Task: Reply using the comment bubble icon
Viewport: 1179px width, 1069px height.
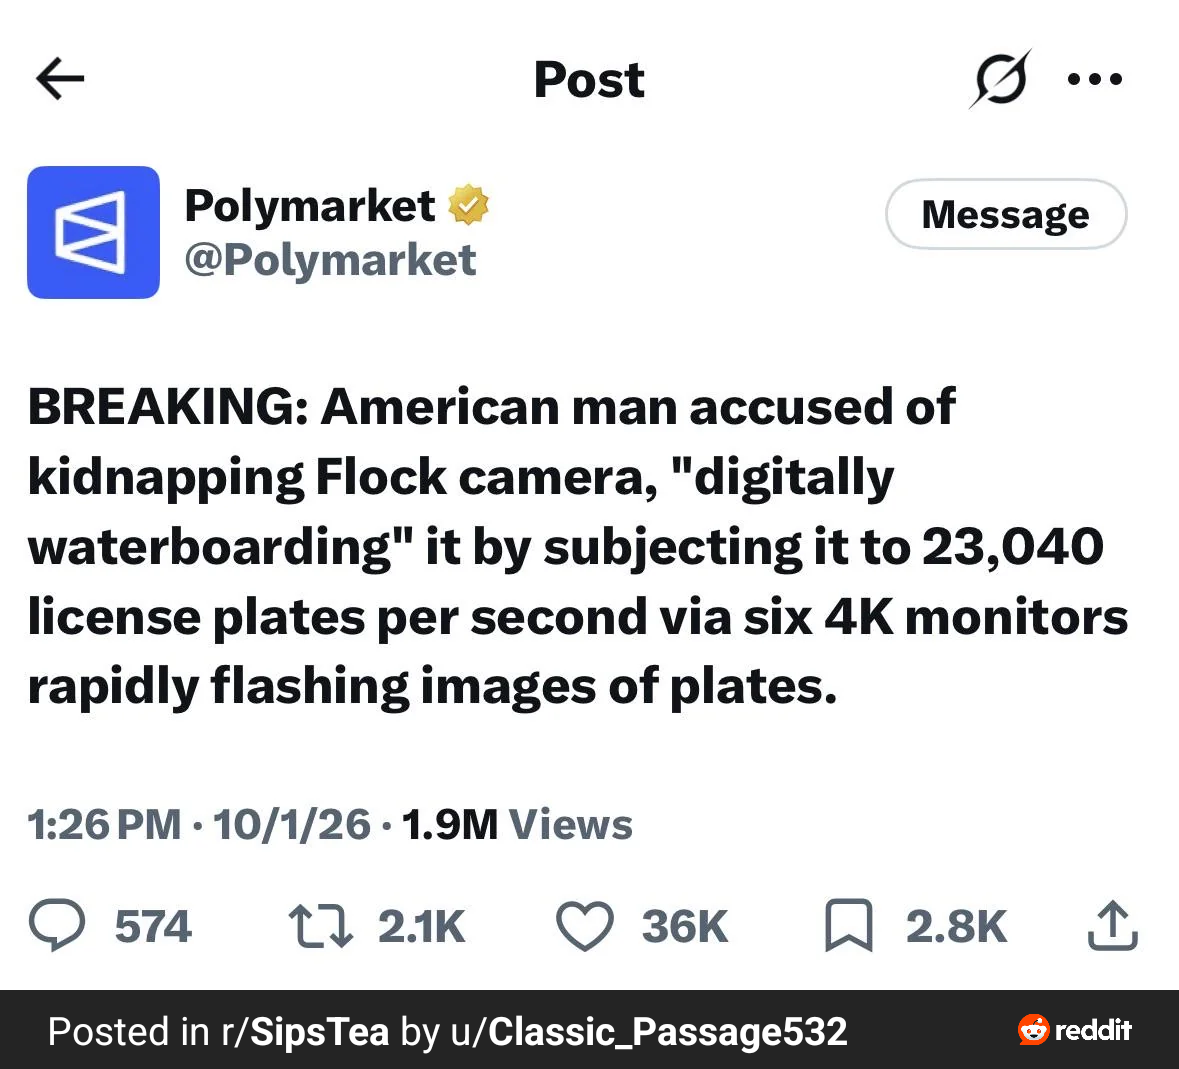Action: [x=57, y=925]
